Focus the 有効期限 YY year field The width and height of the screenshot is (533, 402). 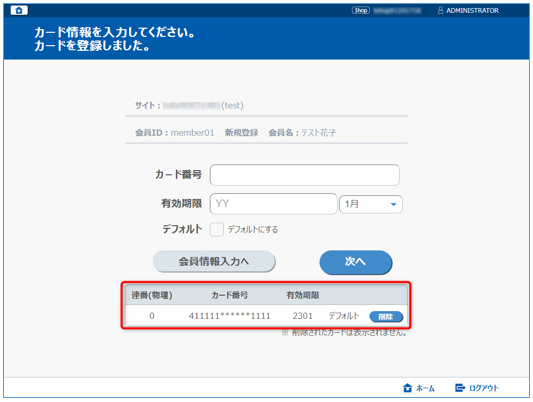pyautogui.click(x=273, y=204)
